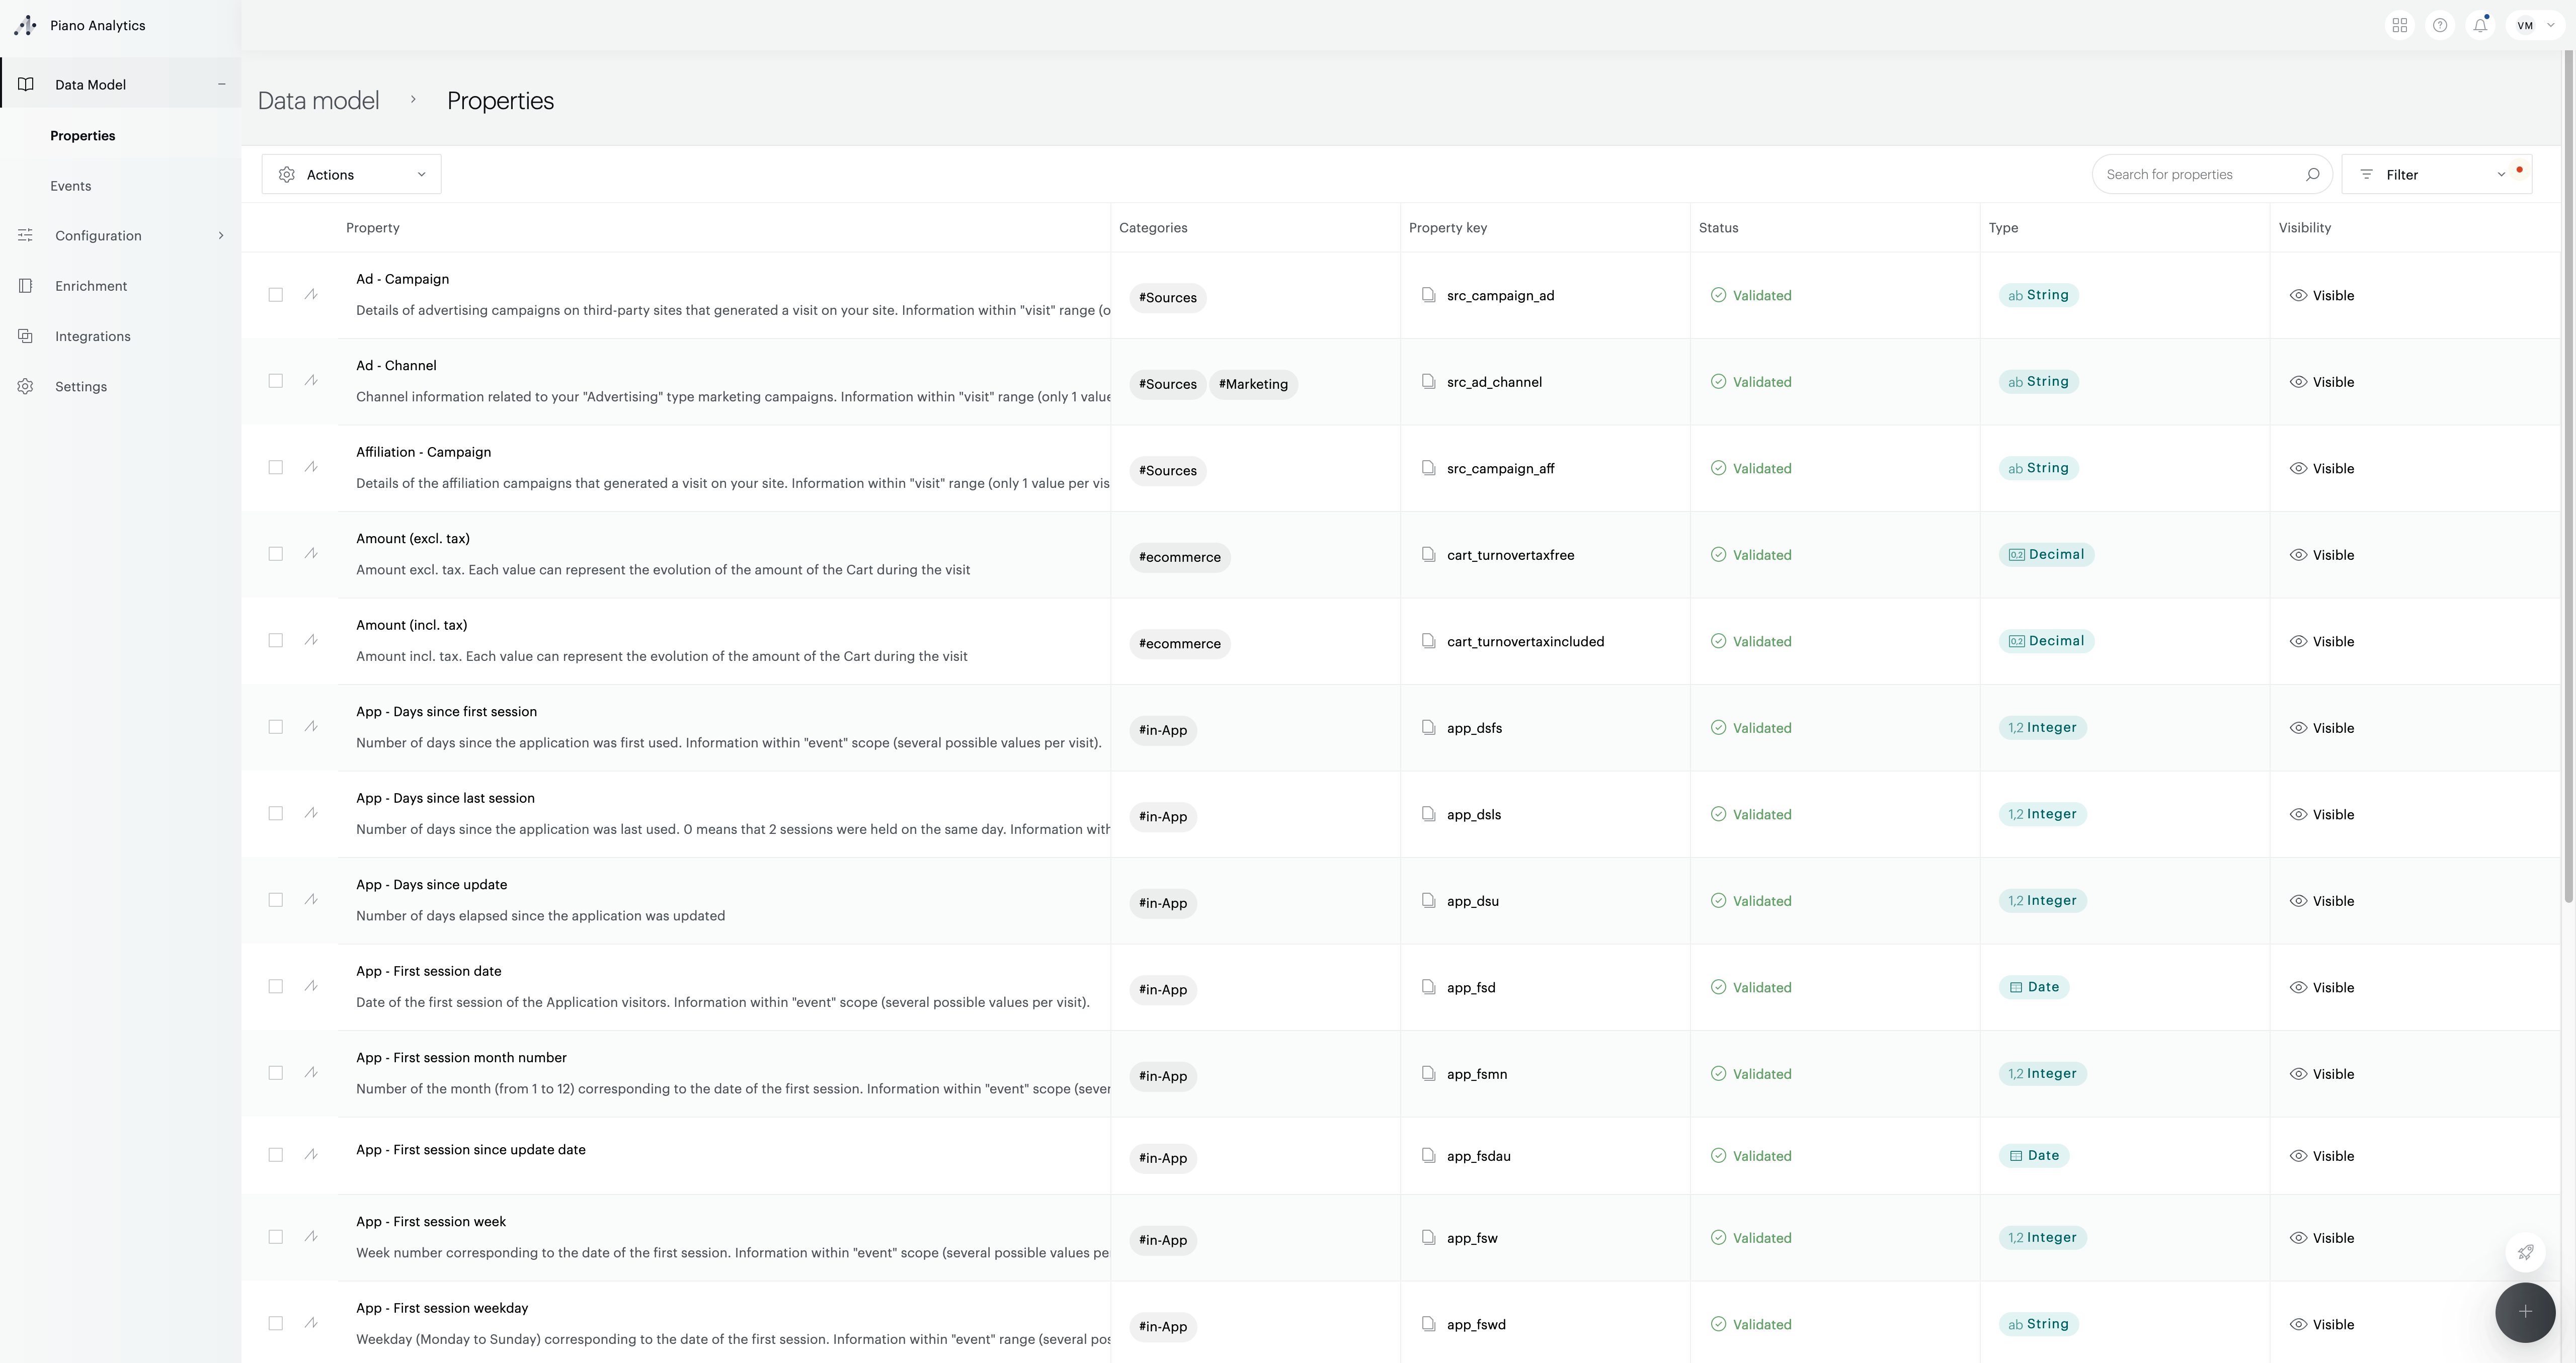Switch to the Events section

coord(71,185)
